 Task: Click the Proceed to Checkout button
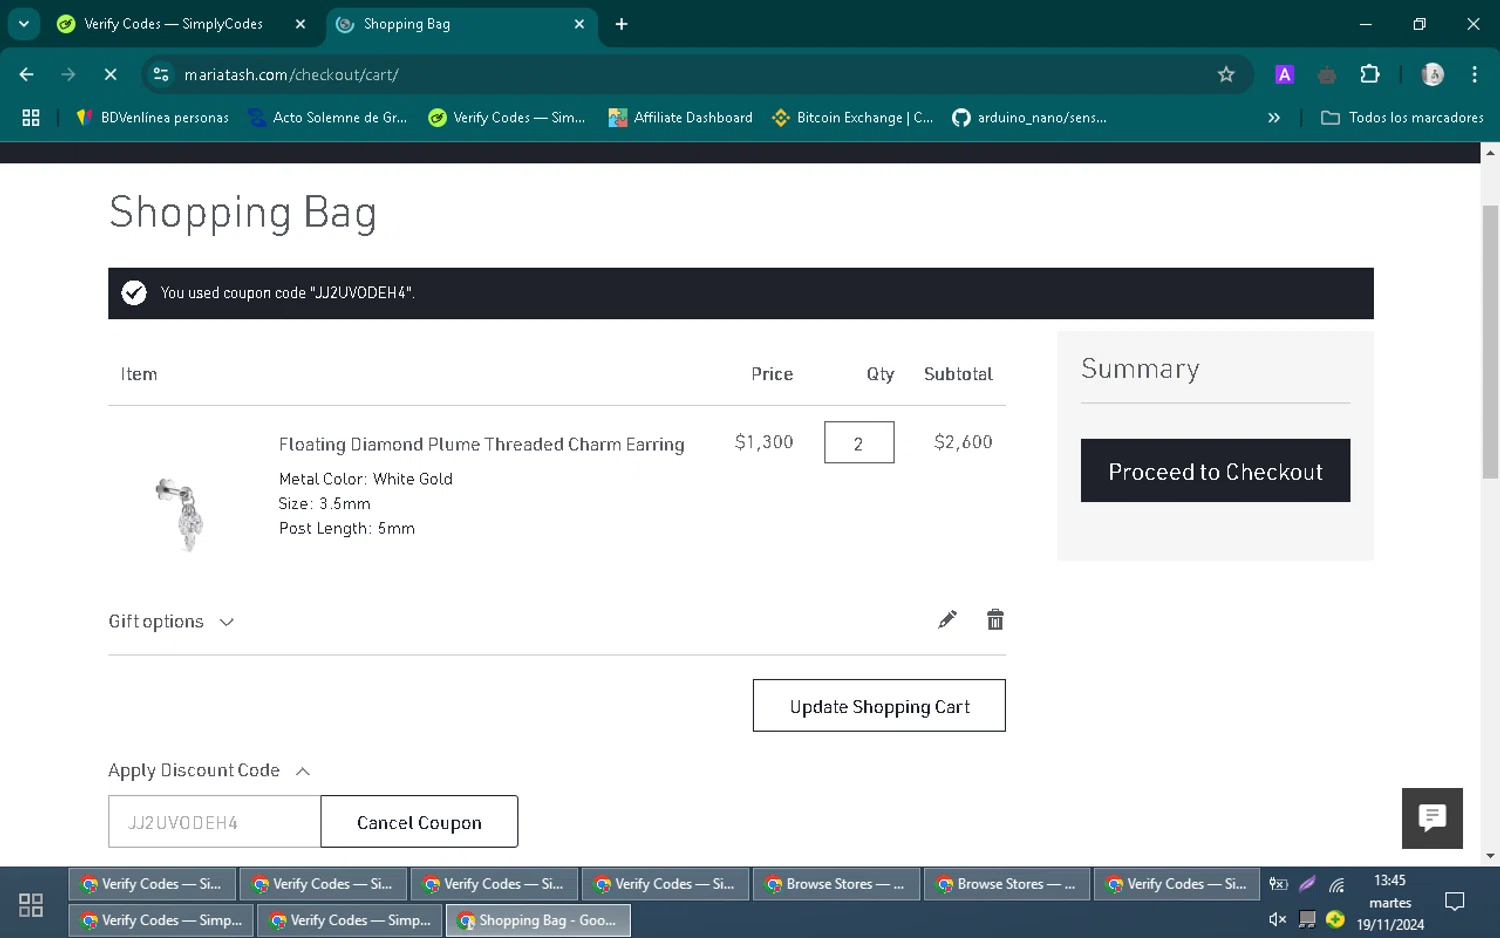click(1215, 471)
